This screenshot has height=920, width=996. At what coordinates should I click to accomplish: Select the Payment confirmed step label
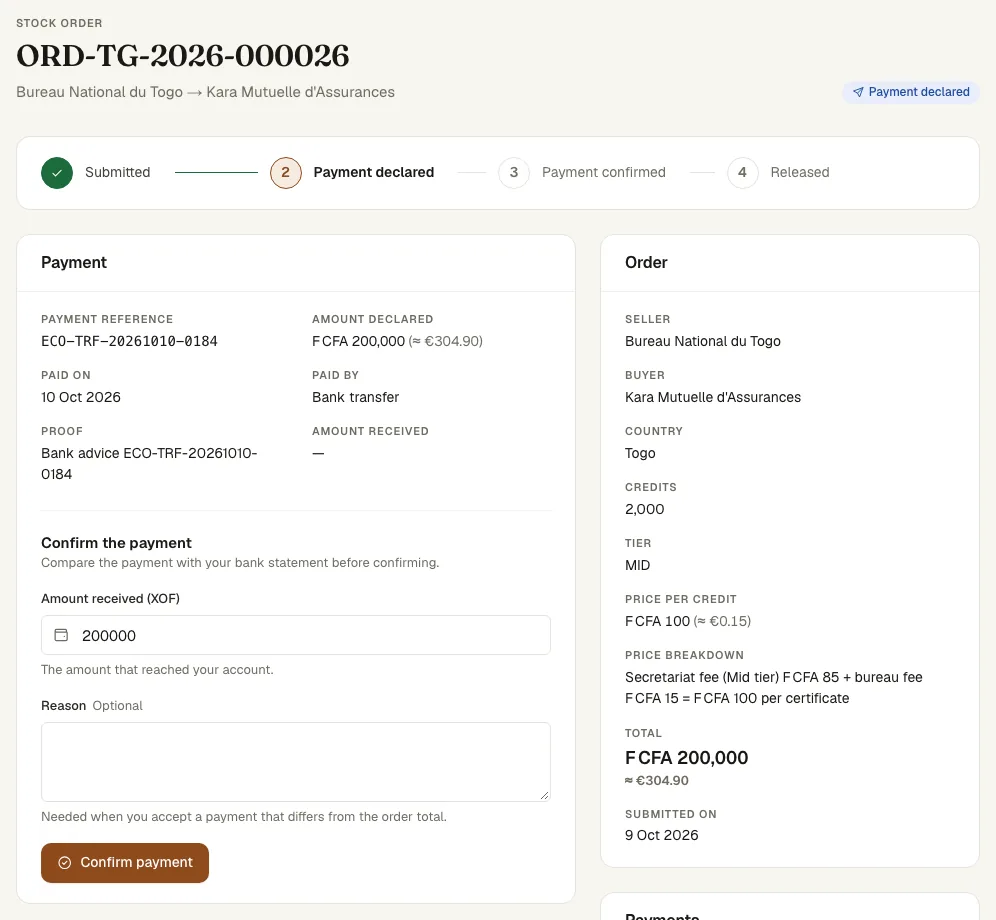coord(603,172)
